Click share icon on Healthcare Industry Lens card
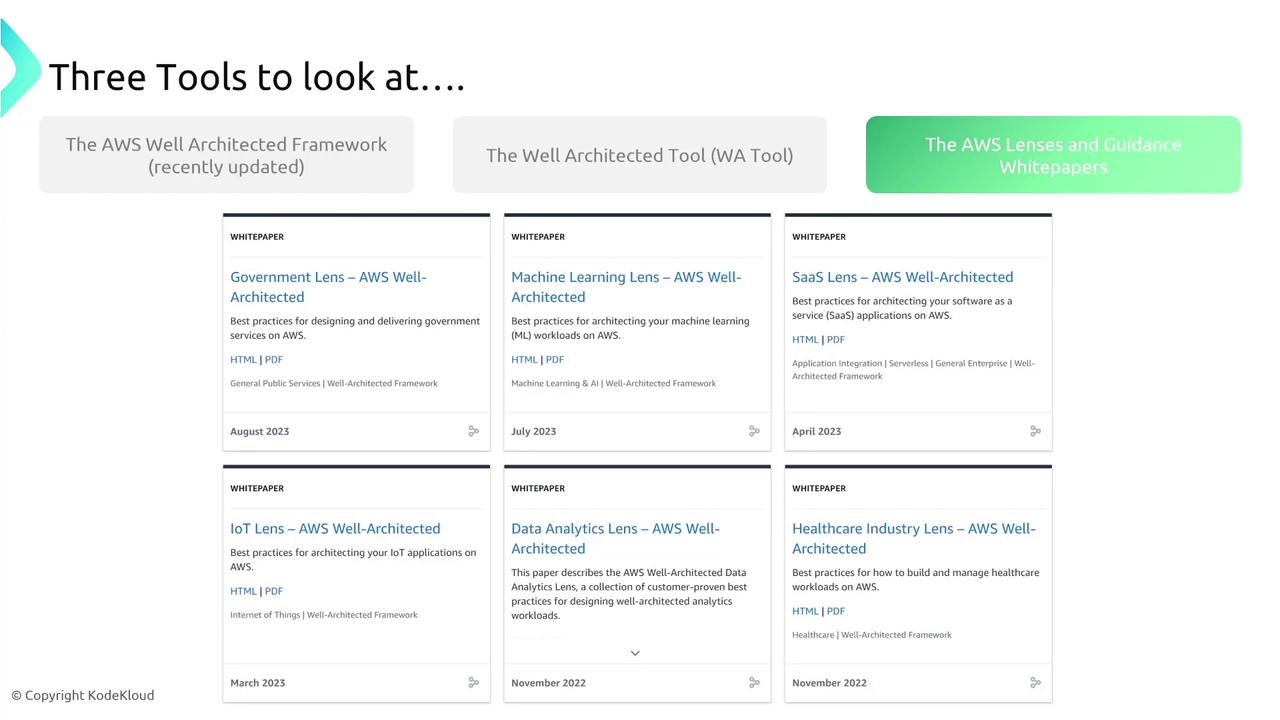The image size is (1280, 720). pos(1035,683)
